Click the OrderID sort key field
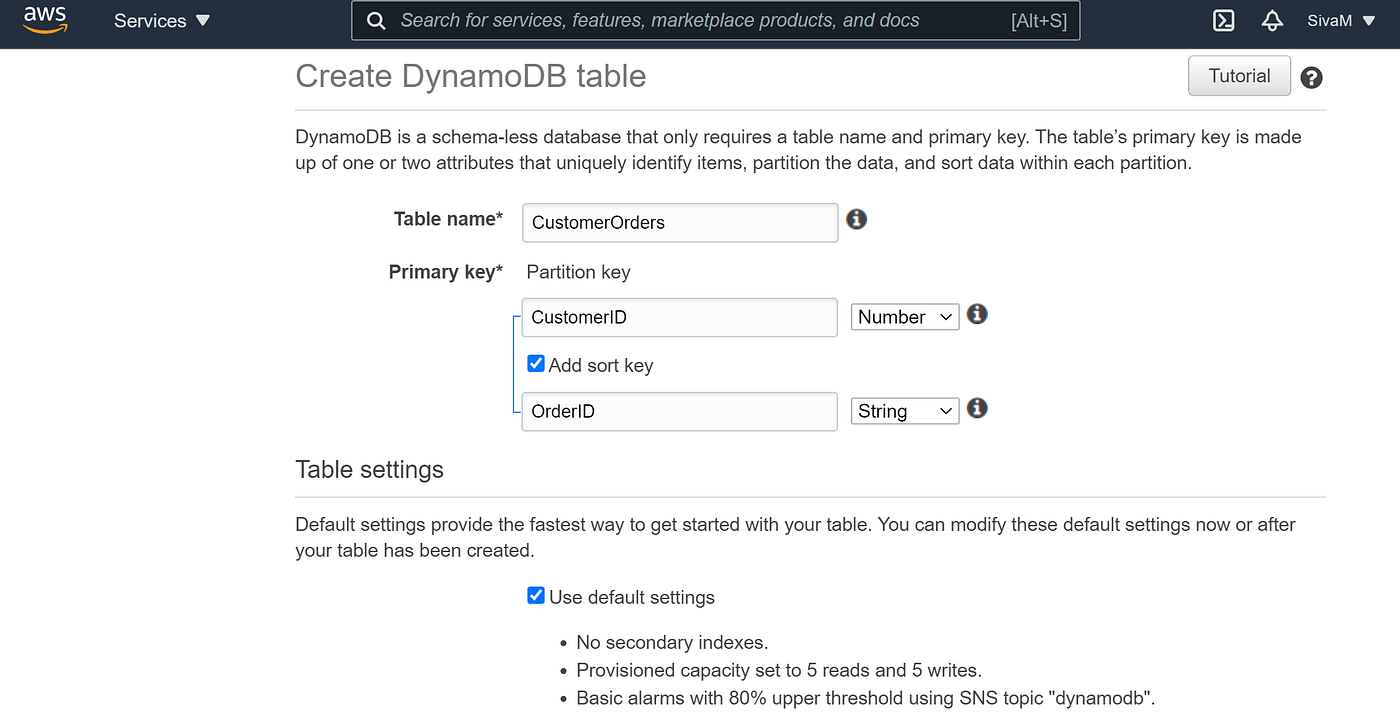The height and width of the screenshot is (712, 1400). (680, 411)
